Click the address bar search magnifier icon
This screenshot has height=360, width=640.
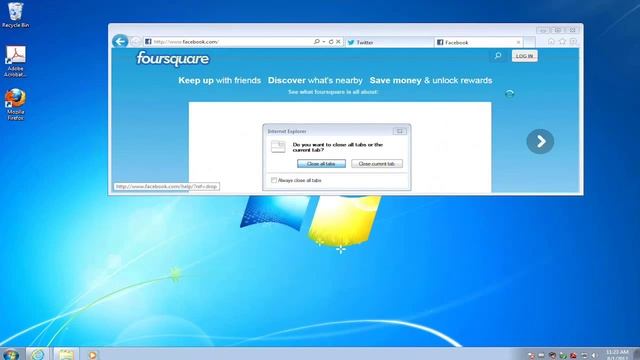(x=316, y=42)
